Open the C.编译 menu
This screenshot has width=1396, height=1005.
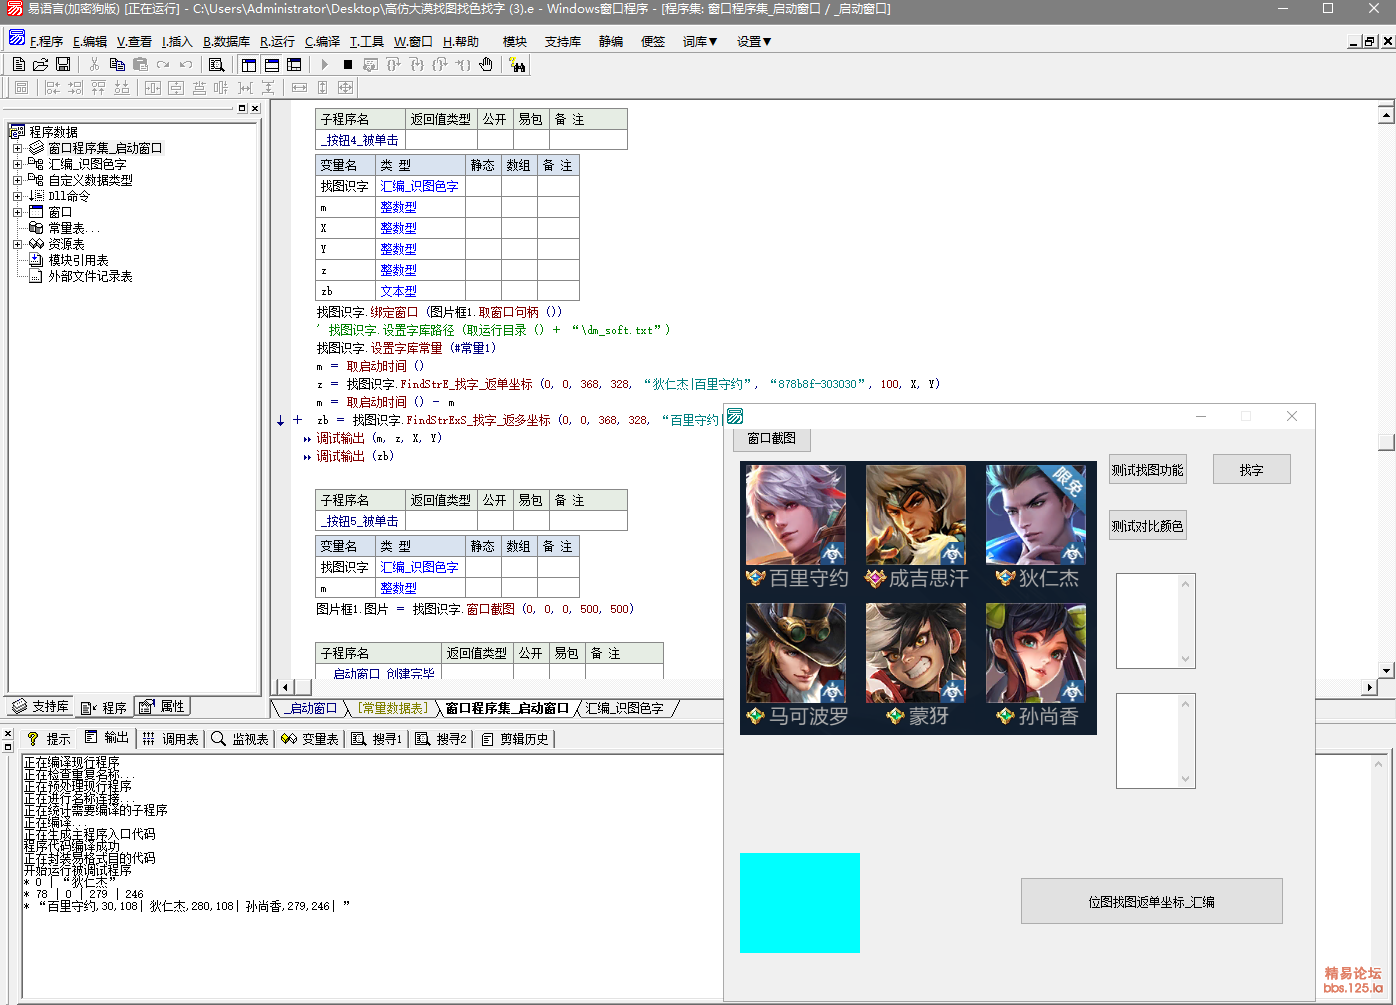(322, 41)
